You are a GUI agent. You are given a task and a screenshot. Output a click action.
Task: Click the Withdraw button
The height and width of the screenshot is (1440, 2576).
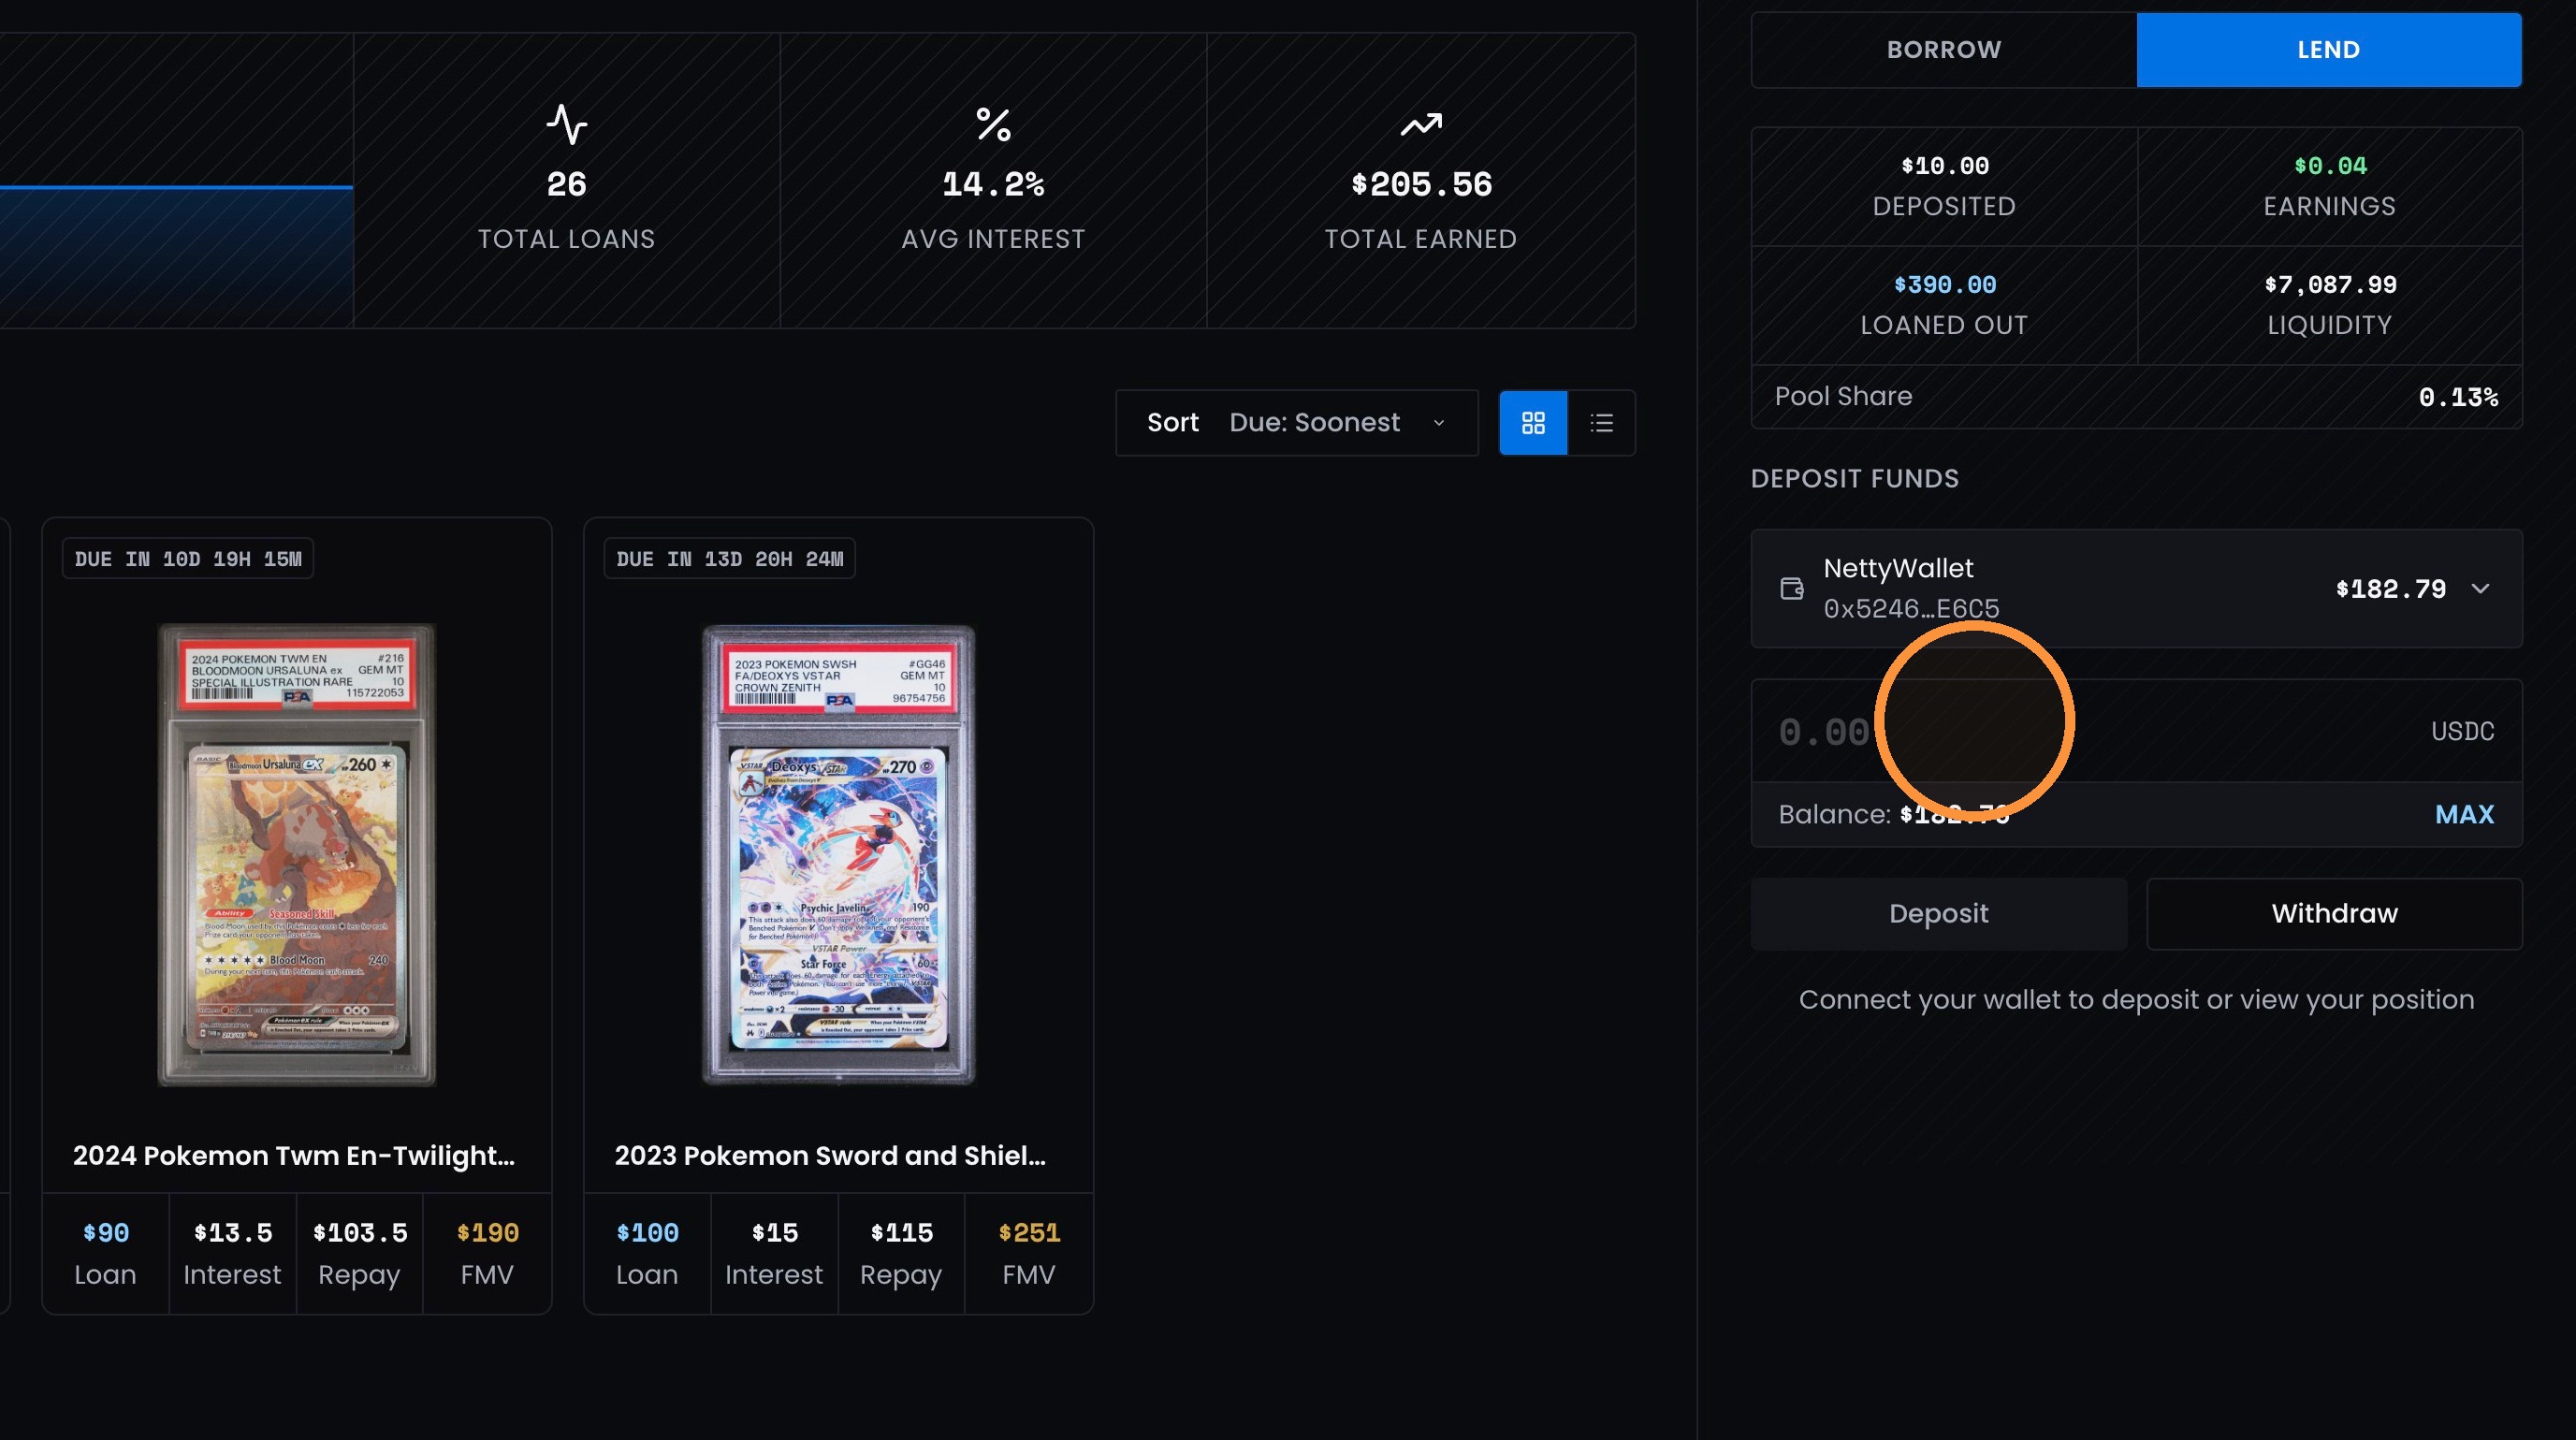pos(2334,914)
